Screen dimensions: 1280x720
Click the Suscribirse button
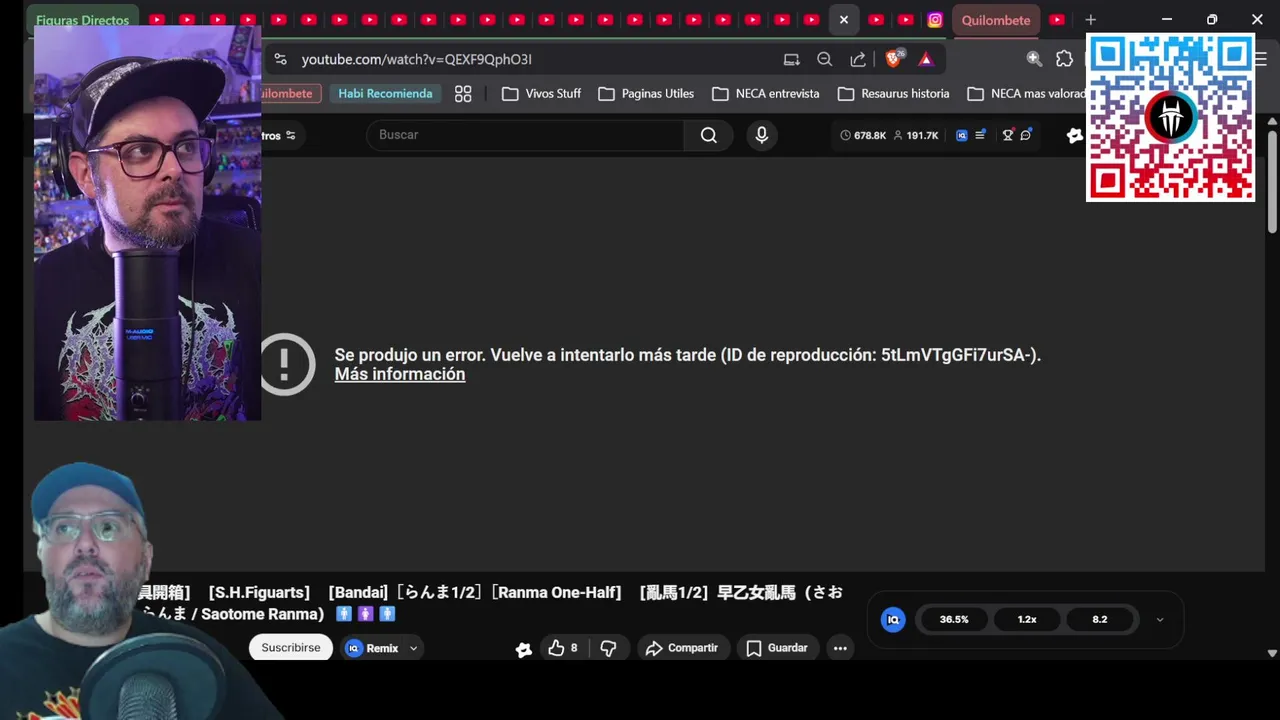291,648
